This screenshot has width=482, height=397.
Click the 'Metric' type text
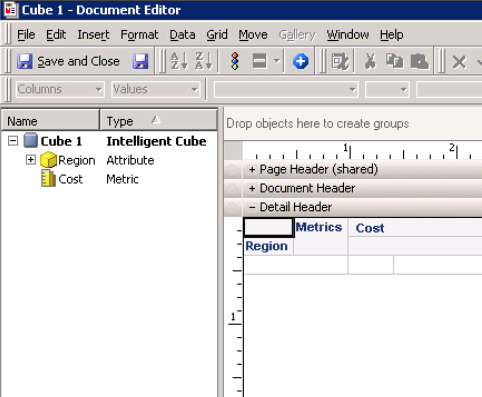122,179
